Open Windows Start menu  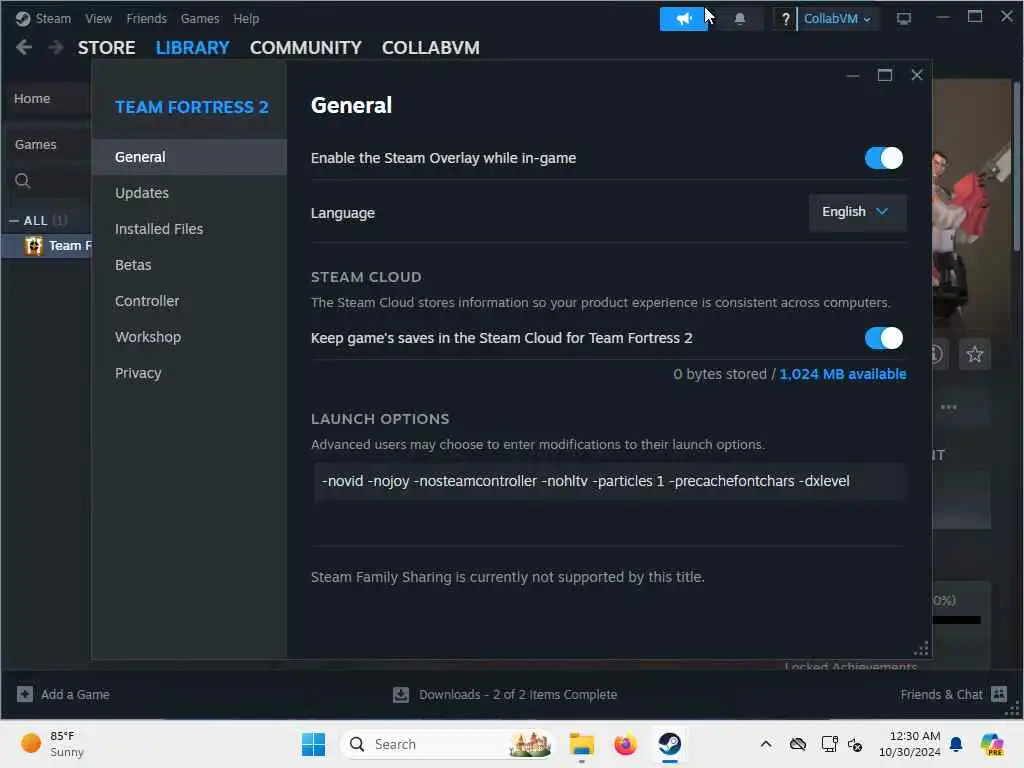(313, 744)
